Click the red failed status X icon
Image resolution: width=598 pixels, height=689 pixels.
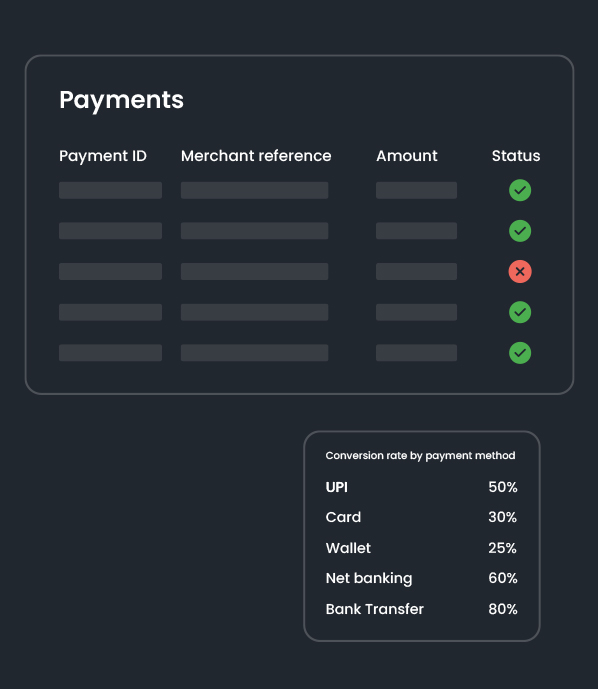click(520, 272)
